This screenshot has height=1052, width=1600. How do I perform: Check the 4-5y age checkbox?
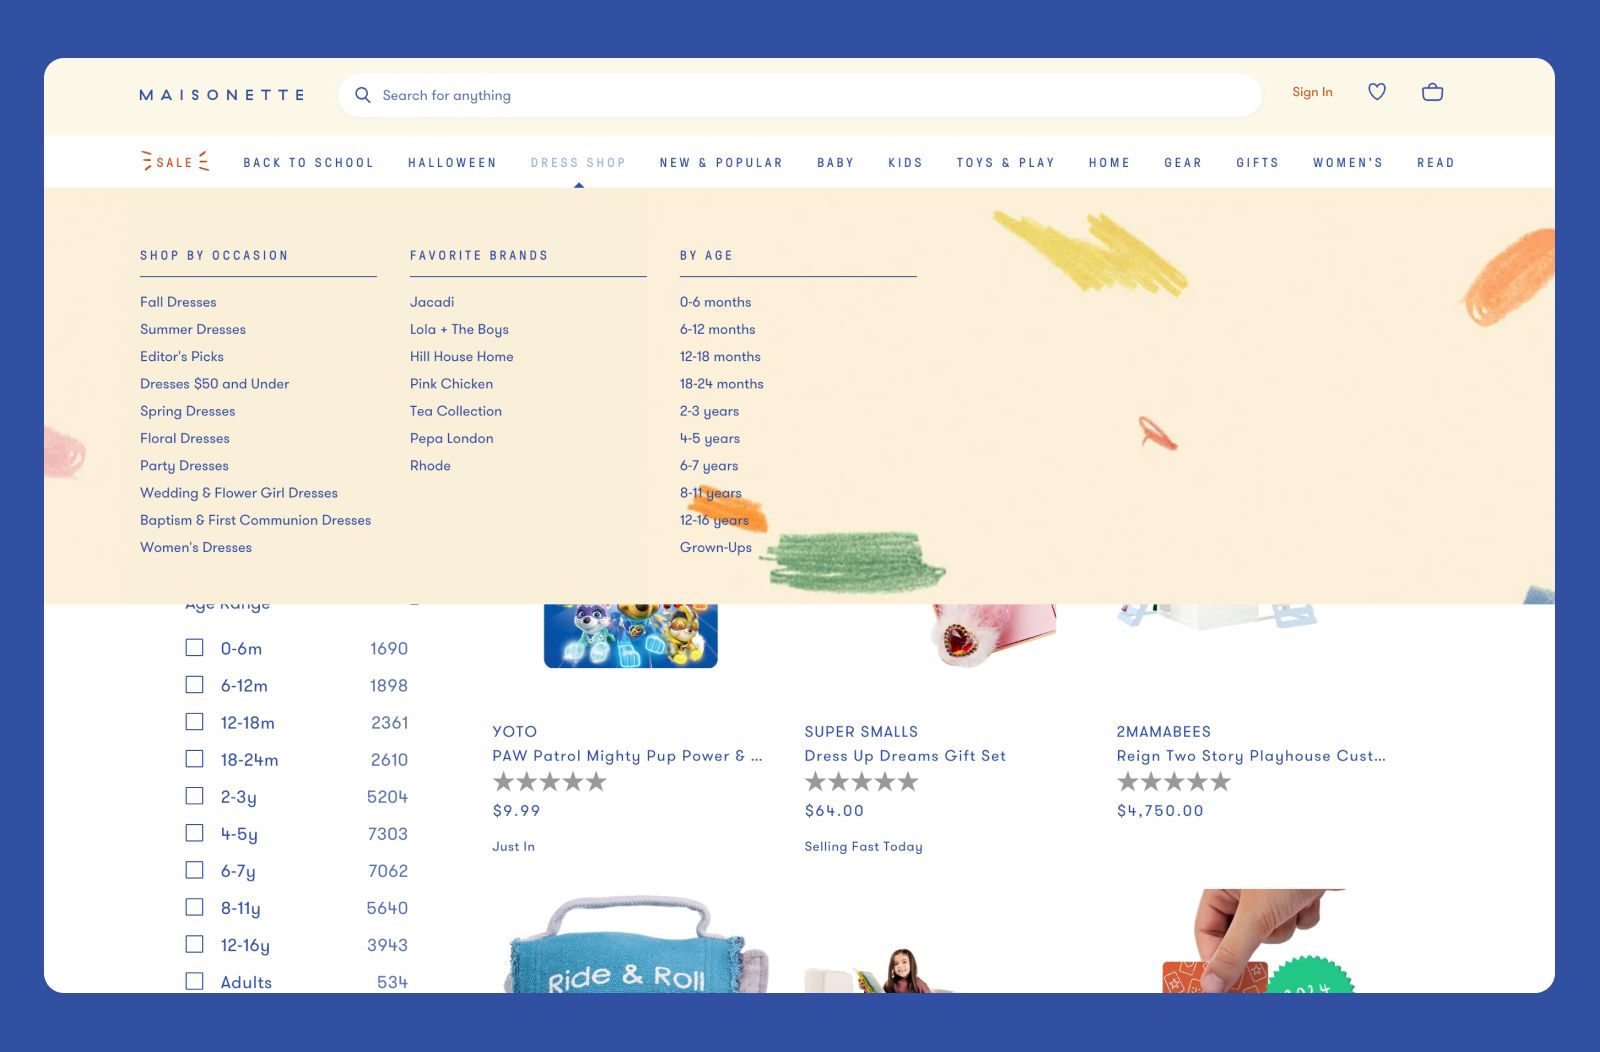(x=194, y=833)
